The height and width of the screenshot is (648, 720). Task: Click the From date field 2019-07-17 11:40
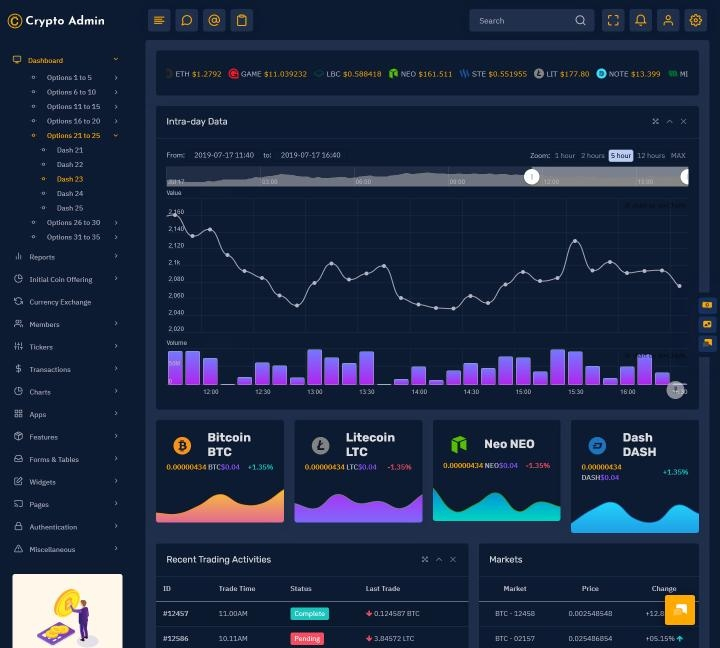click(x=224, y=155)
